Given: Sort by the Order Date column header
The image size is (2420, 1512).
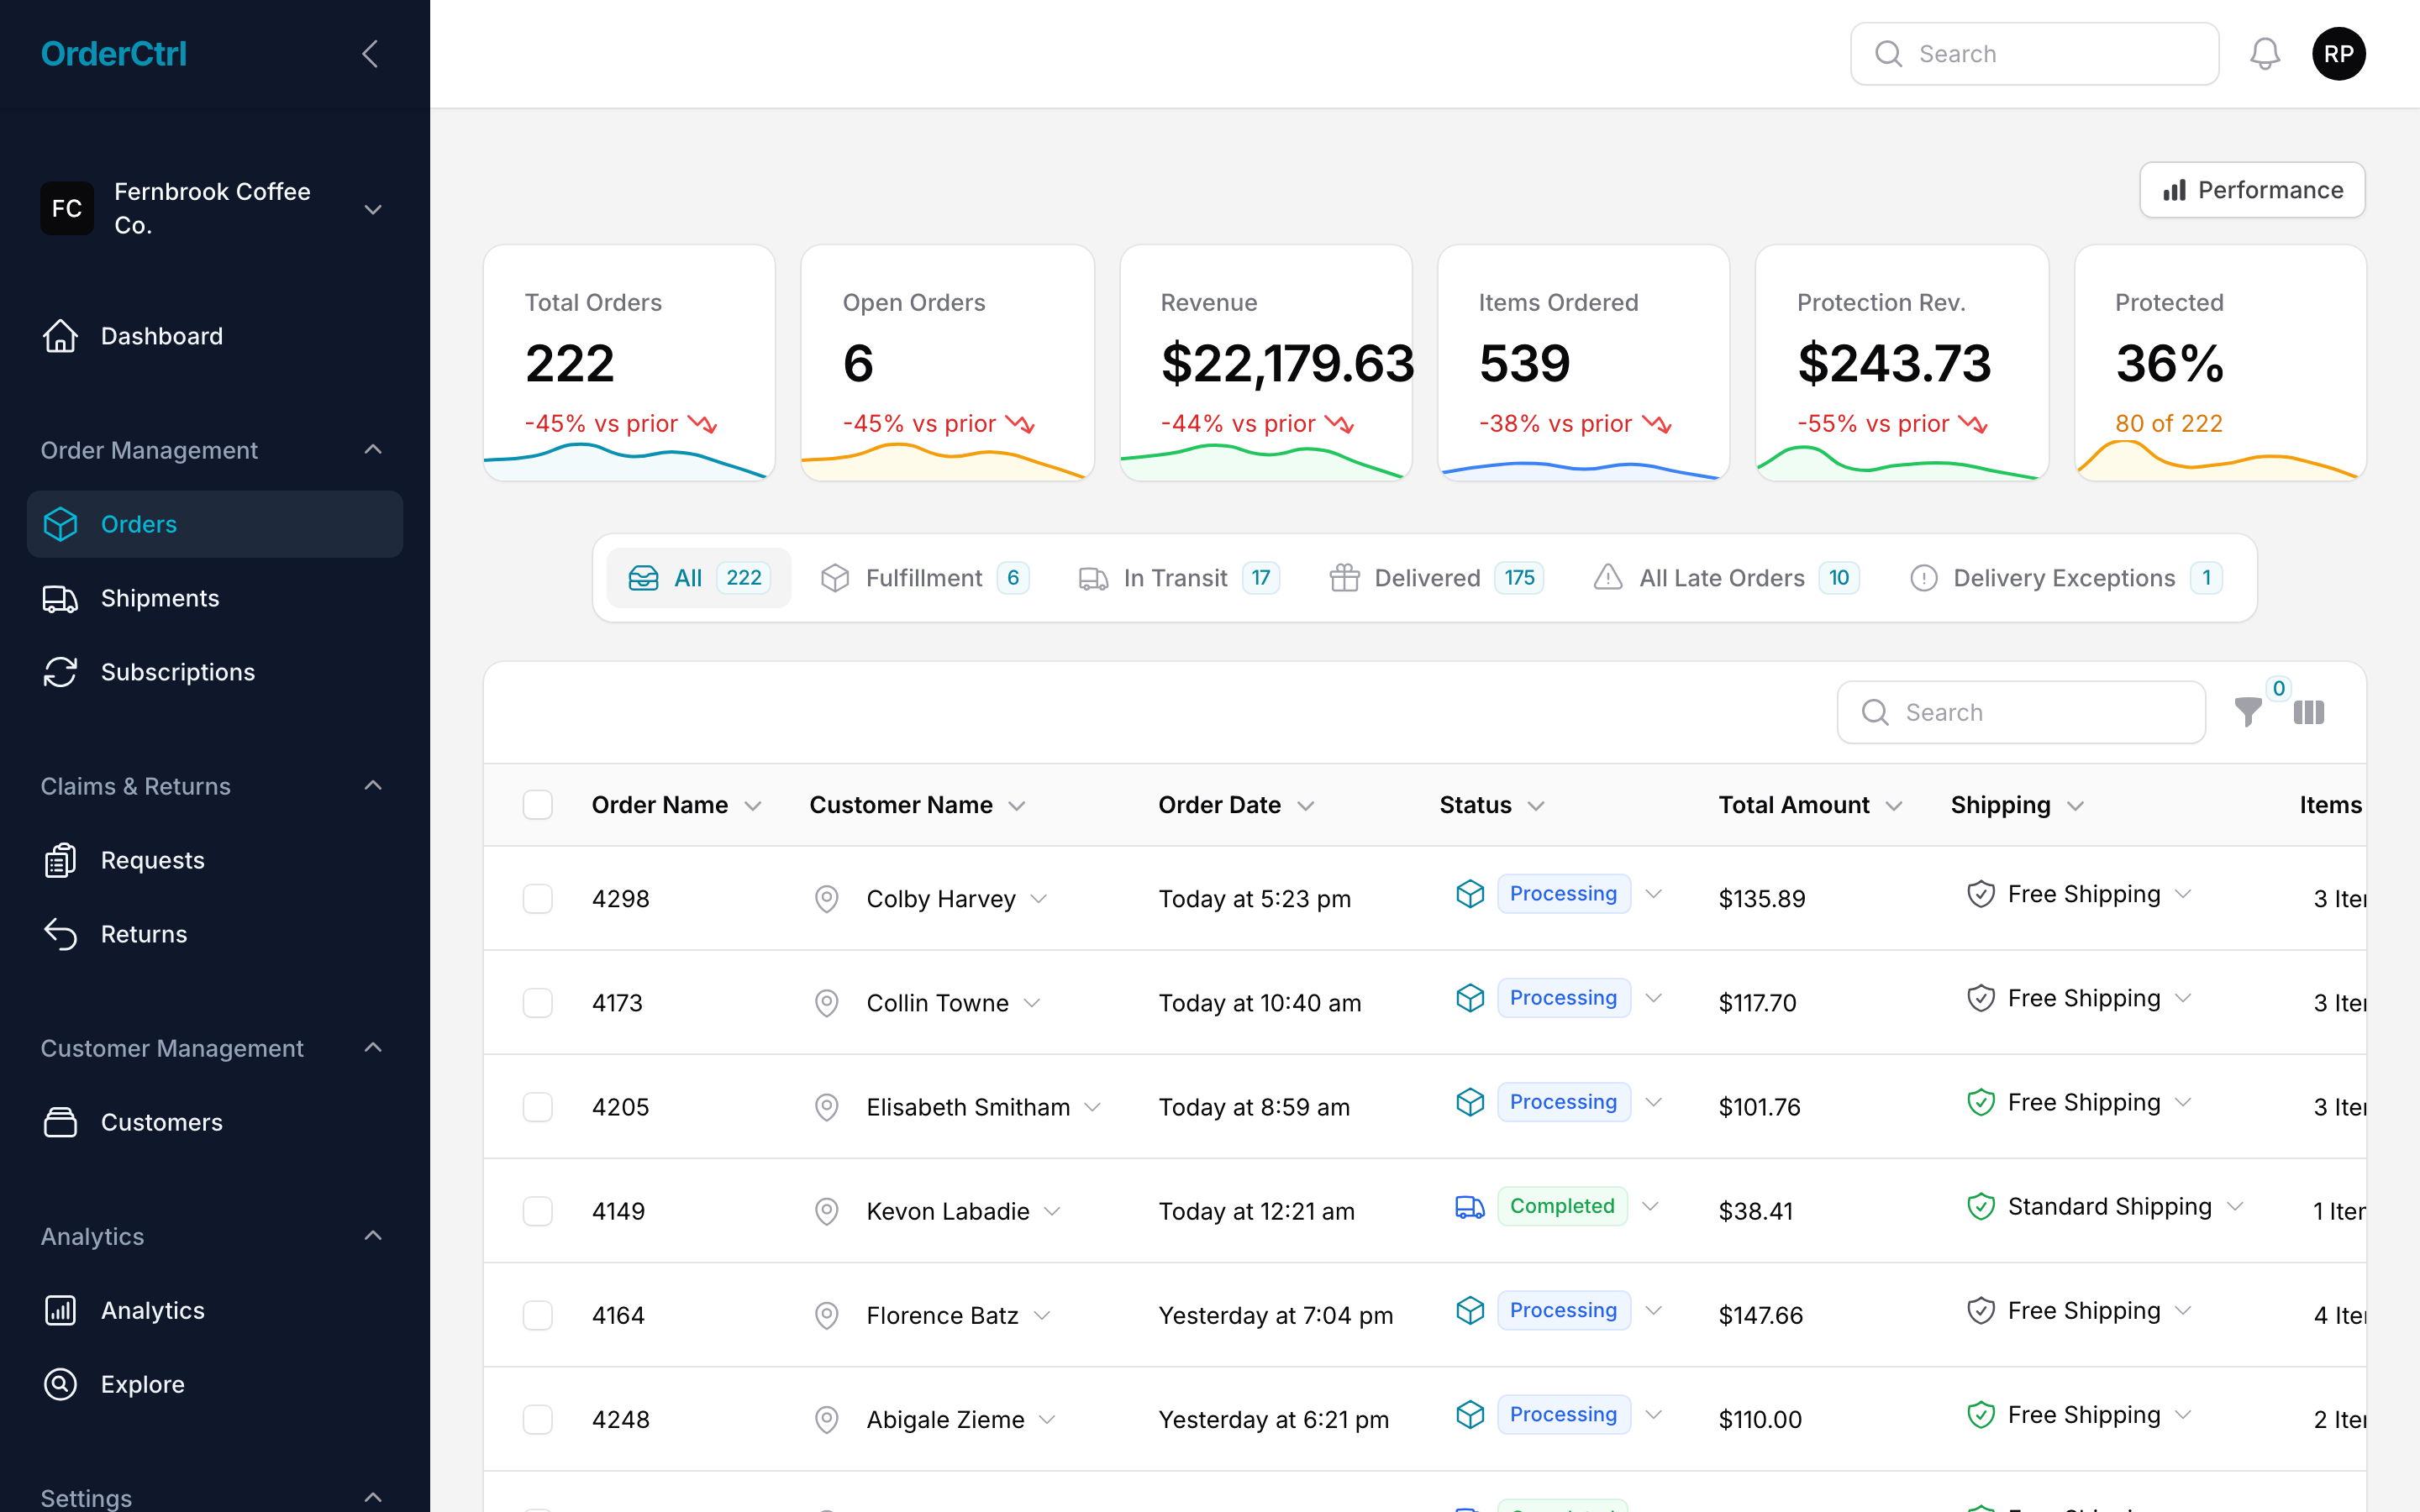Looking at the screenshot, I should pos(1236,805).
